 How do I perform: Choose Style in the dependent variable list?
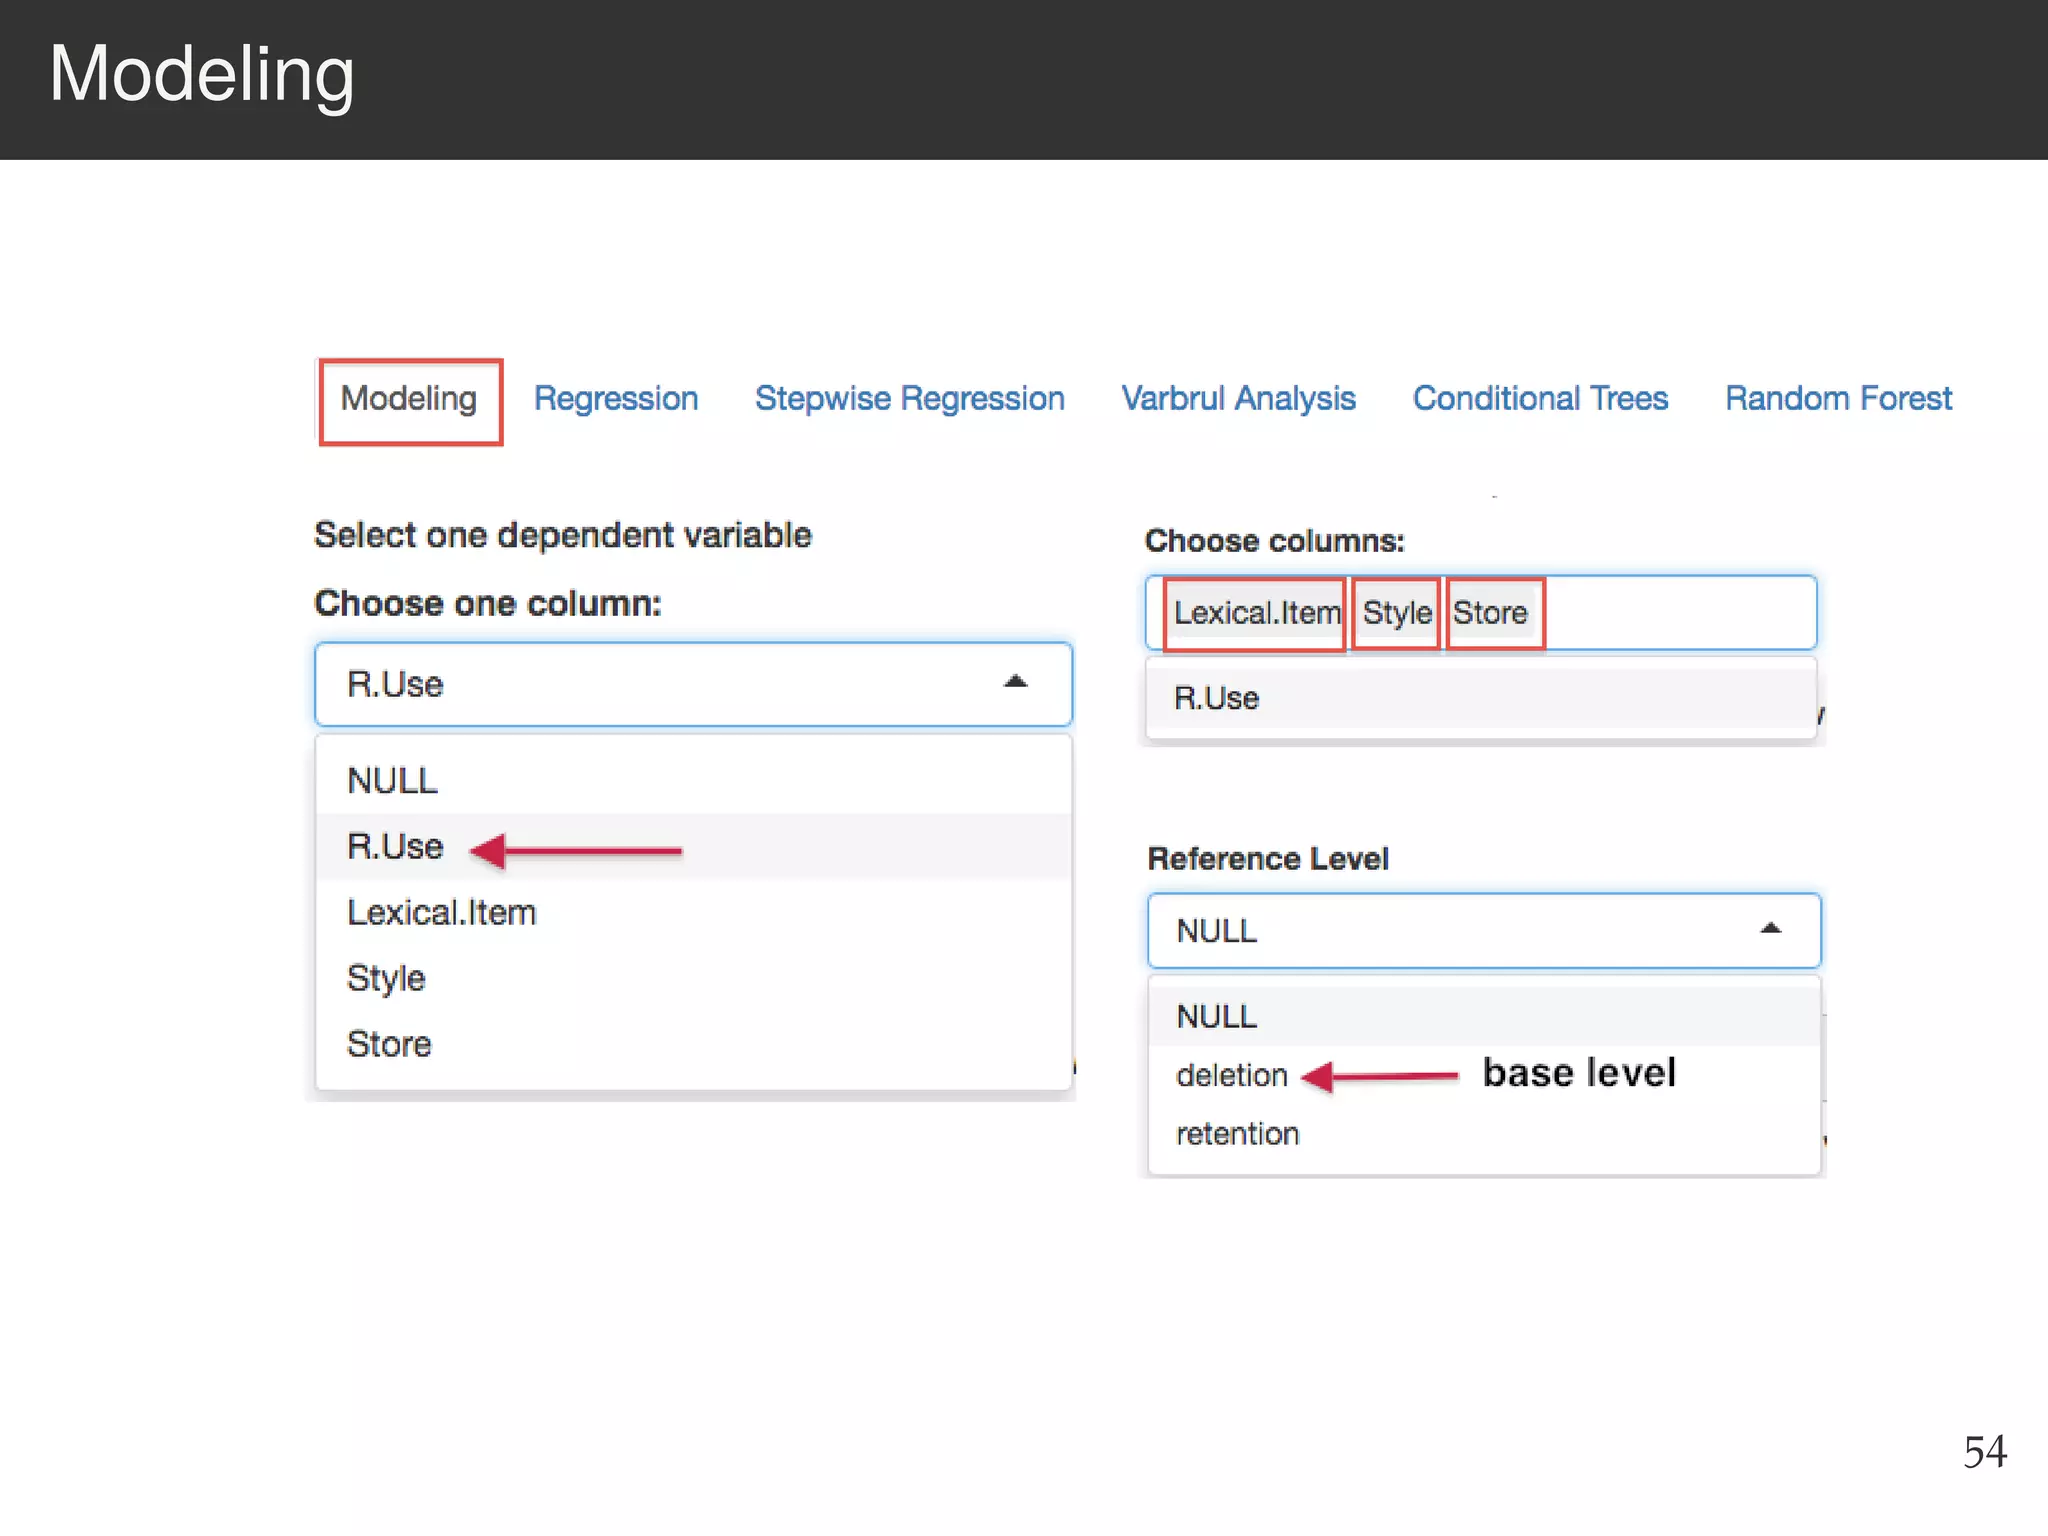click(x=386, y=978)
